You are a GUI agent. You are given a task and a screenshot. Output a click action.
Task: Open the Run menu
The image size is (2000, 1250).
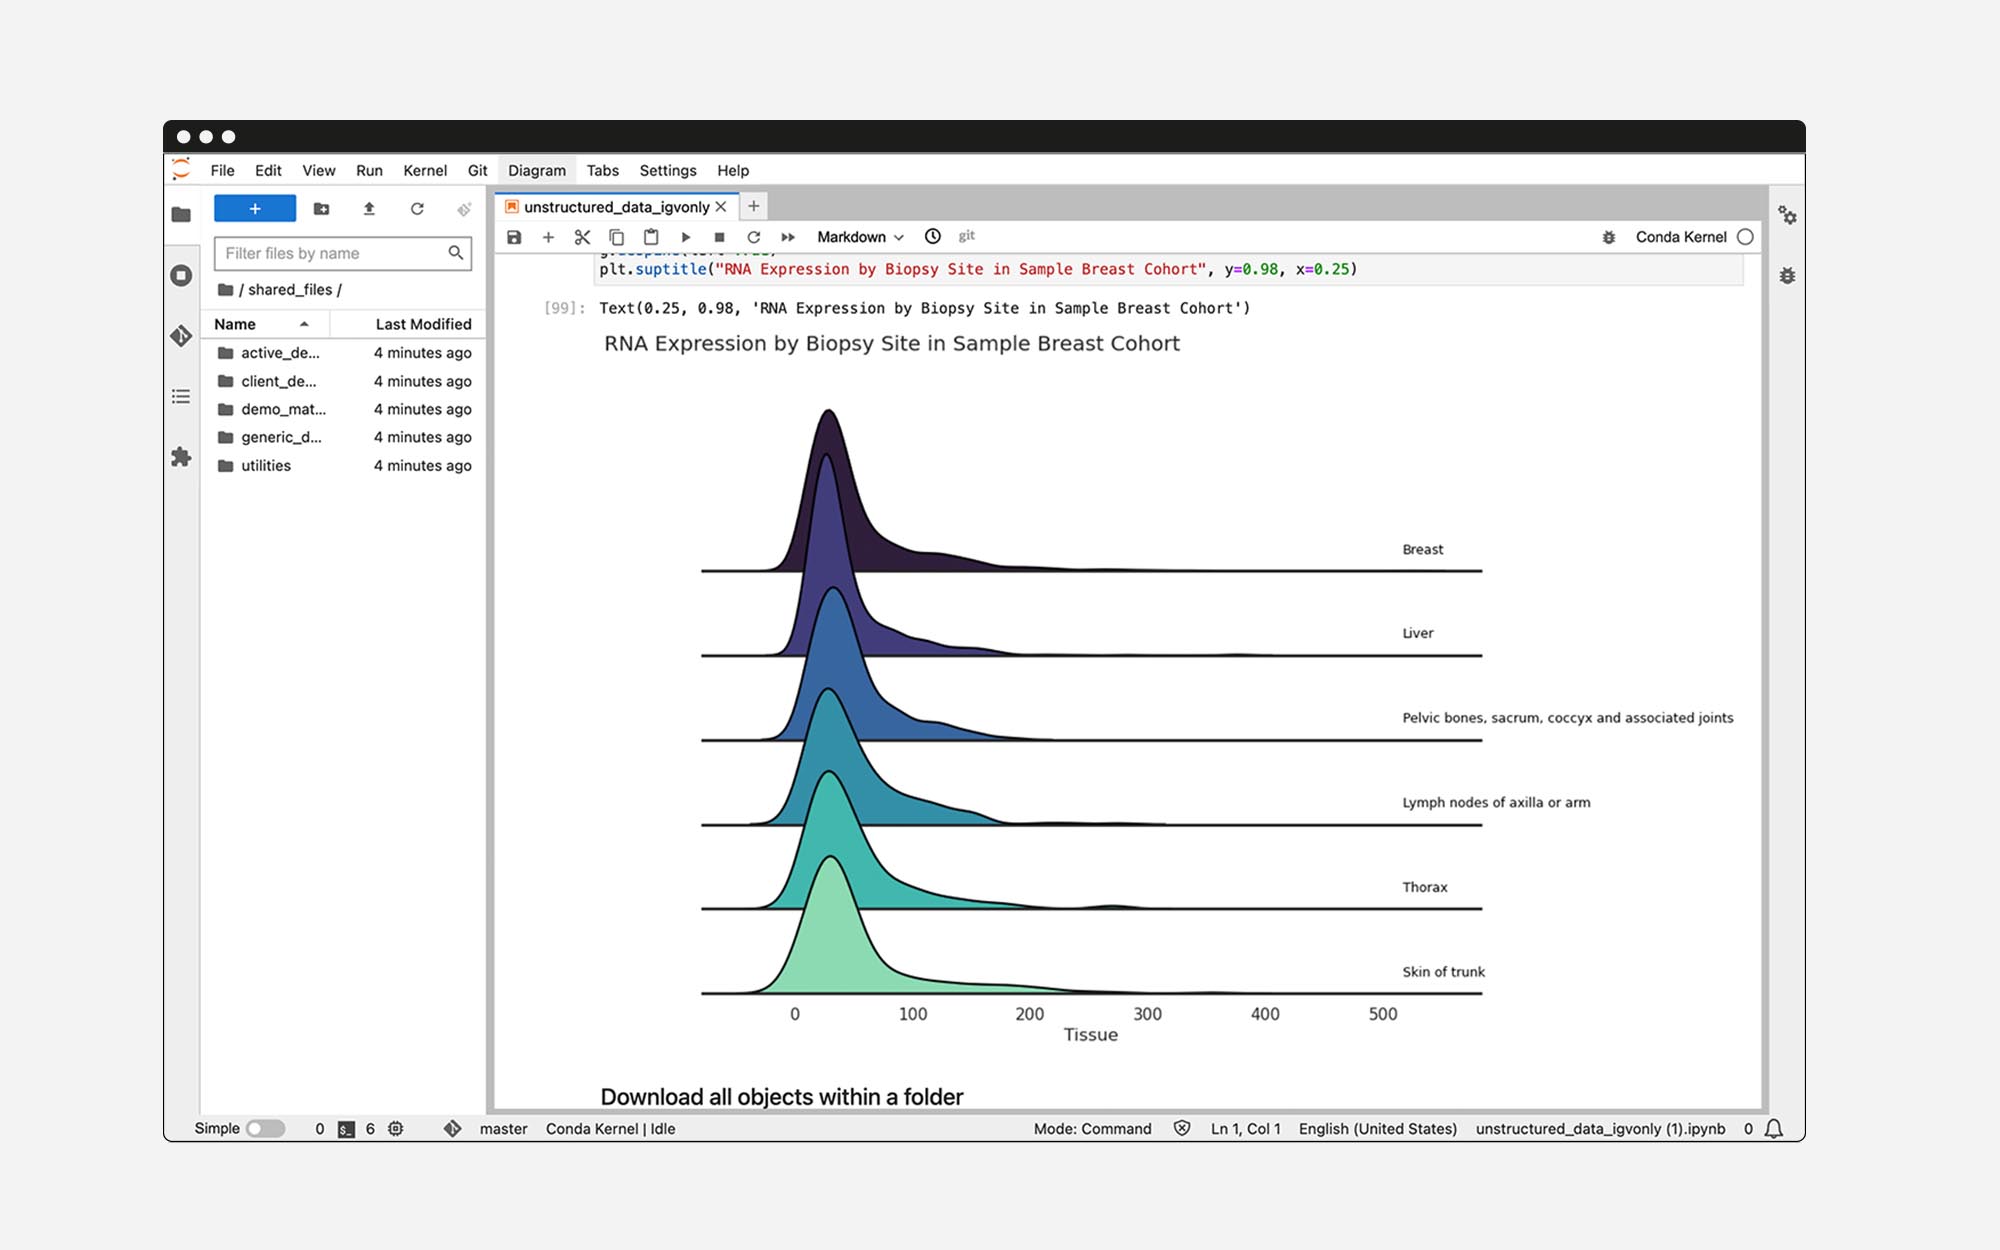(369, 170)
